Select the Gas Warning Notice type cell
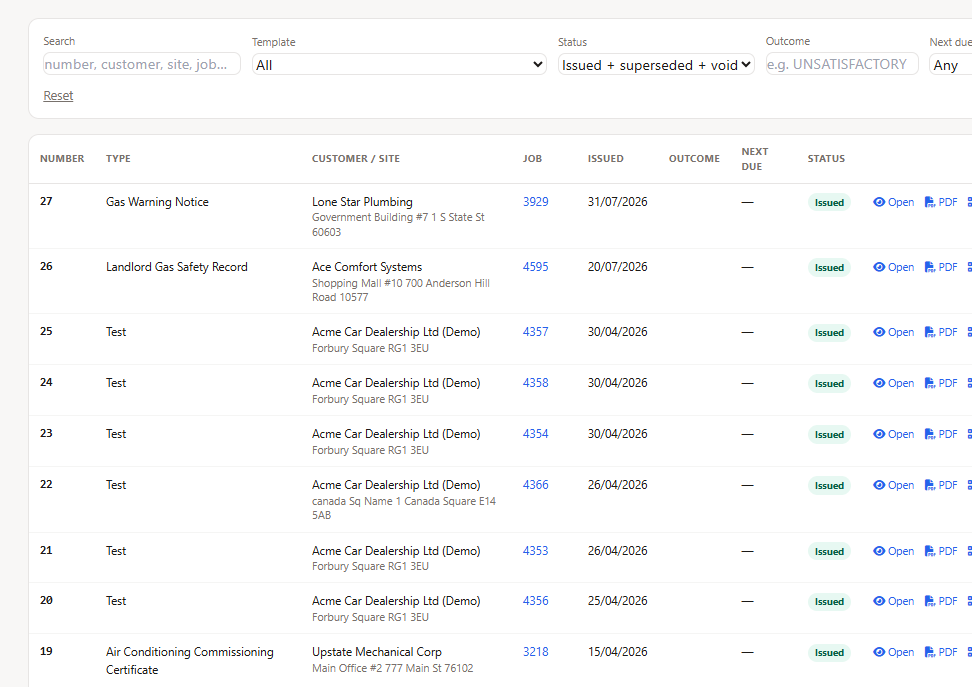Screen dimensions: 972x687 [157, 202]
